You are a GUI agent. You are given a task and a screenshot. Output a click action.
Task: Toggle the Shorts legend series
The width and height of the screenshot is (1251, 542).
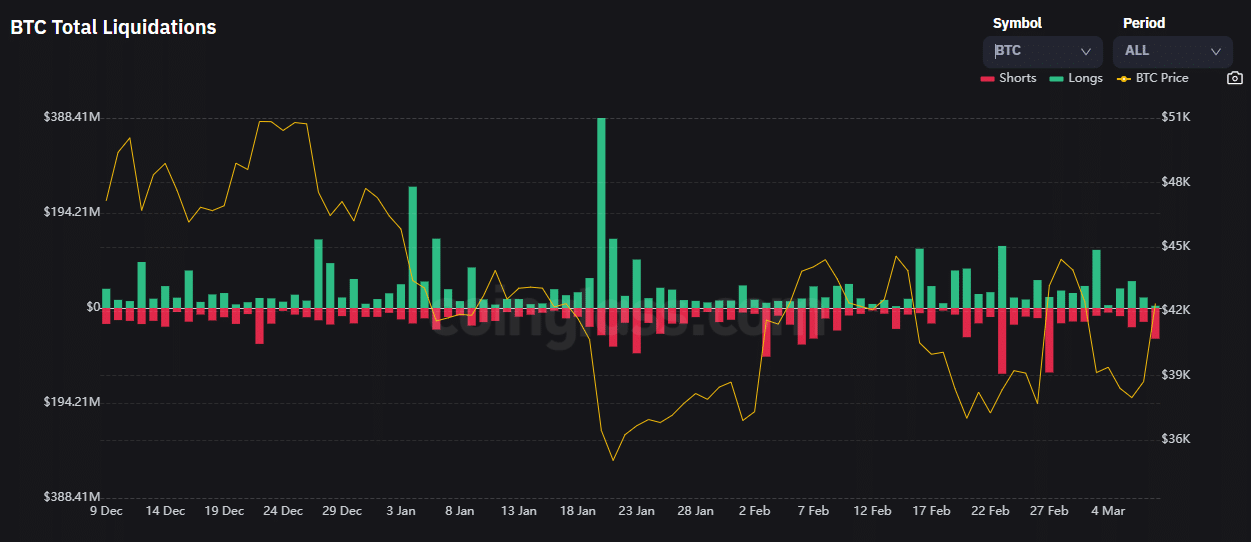tap(1008, 78)
